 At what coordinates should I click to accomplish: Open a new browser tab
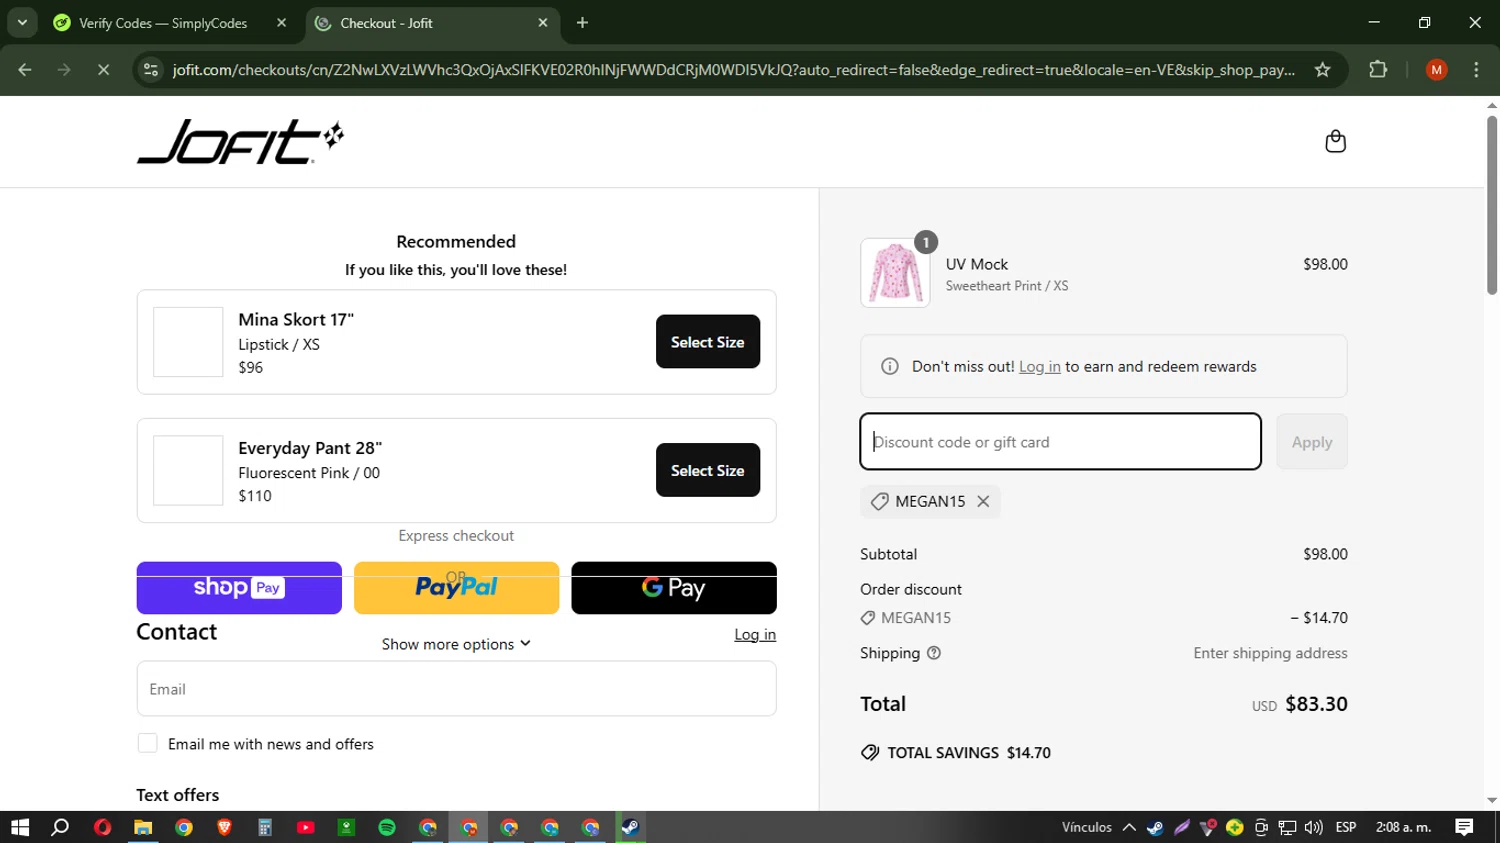[x=582, y=23]
